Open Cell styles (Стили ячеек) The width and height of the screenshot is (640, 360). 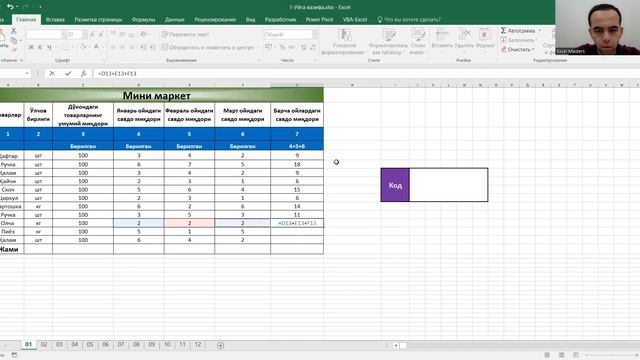pyautogui.click(x=418, y=42)
